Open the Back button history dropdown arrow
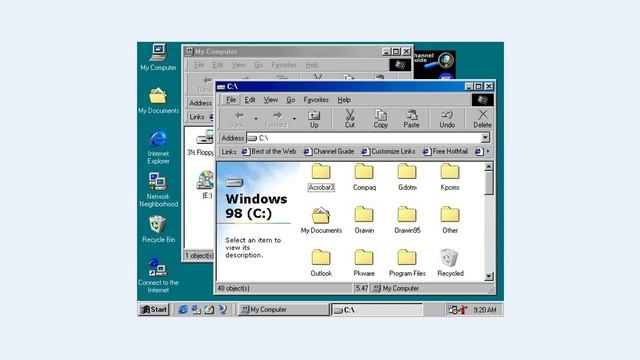Screen dimensions: 640x360 256,119
